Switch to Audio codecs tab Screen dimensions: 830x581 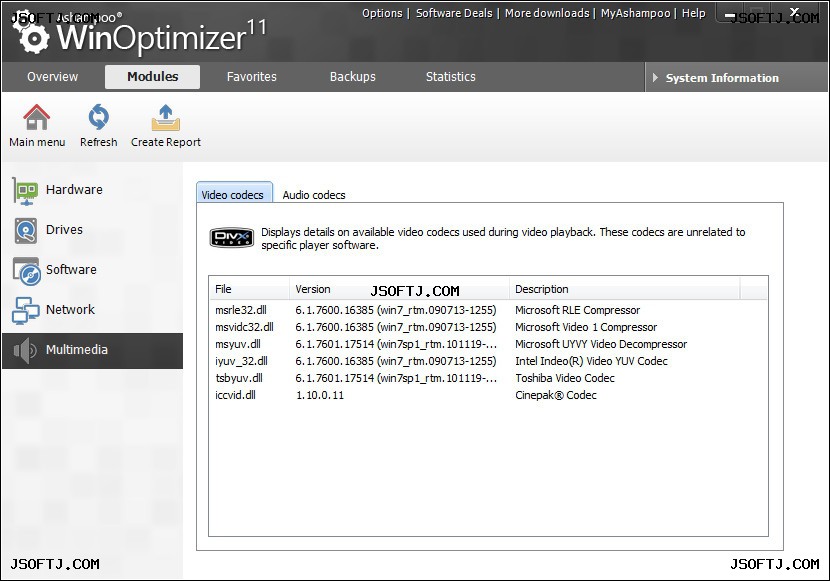coord(314,195)
